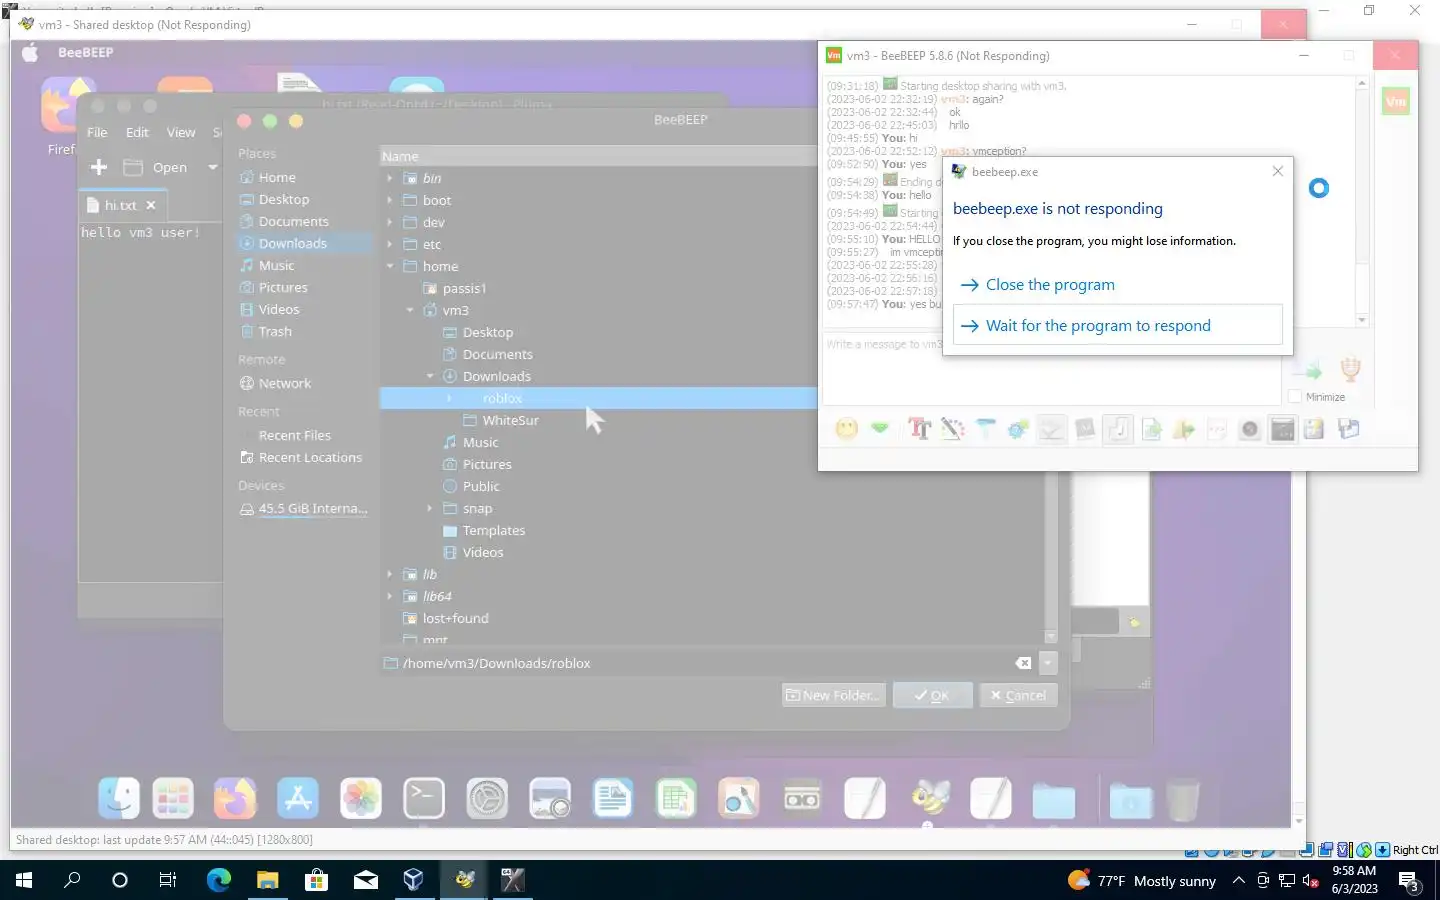Open the path history dropdown in file dialog
Viewport: 1440px width, 900px height.
pos(1048,663)
